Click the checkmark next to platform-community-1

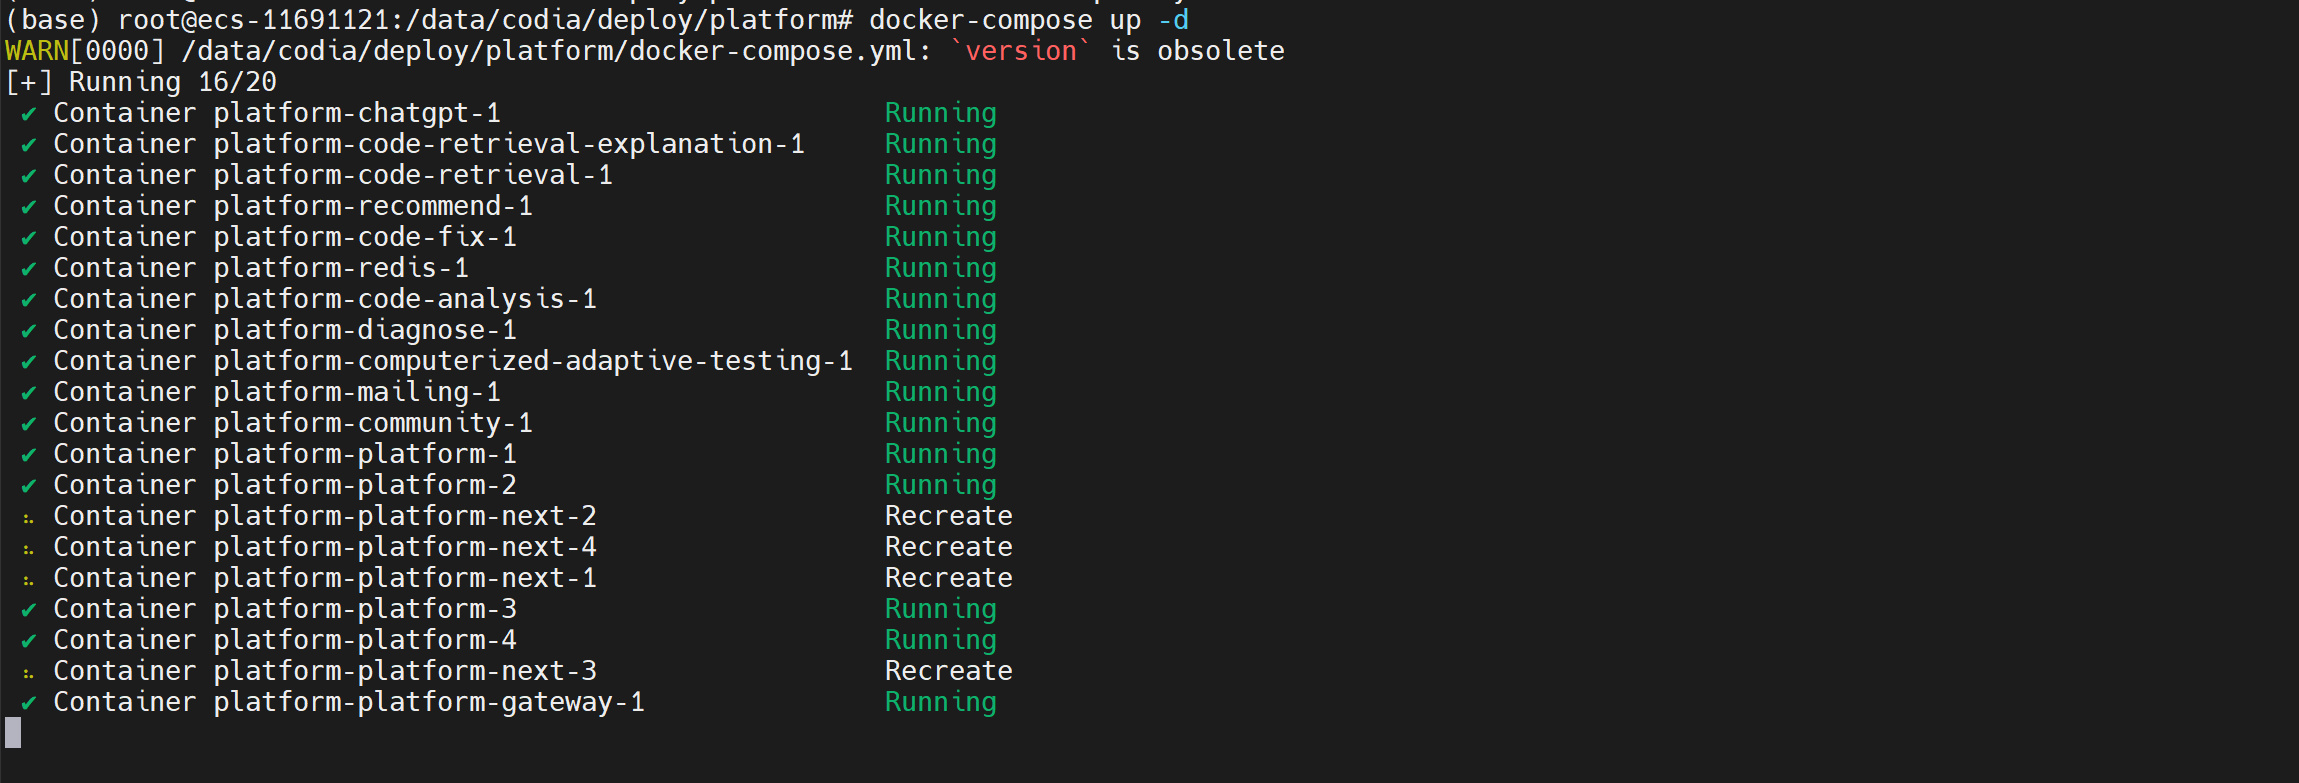(29, 424)
